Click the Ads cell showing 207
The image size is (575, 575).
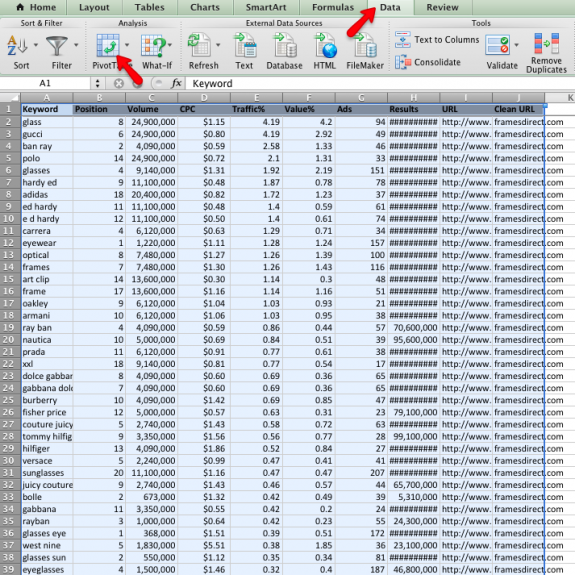(x=361, y=473)
